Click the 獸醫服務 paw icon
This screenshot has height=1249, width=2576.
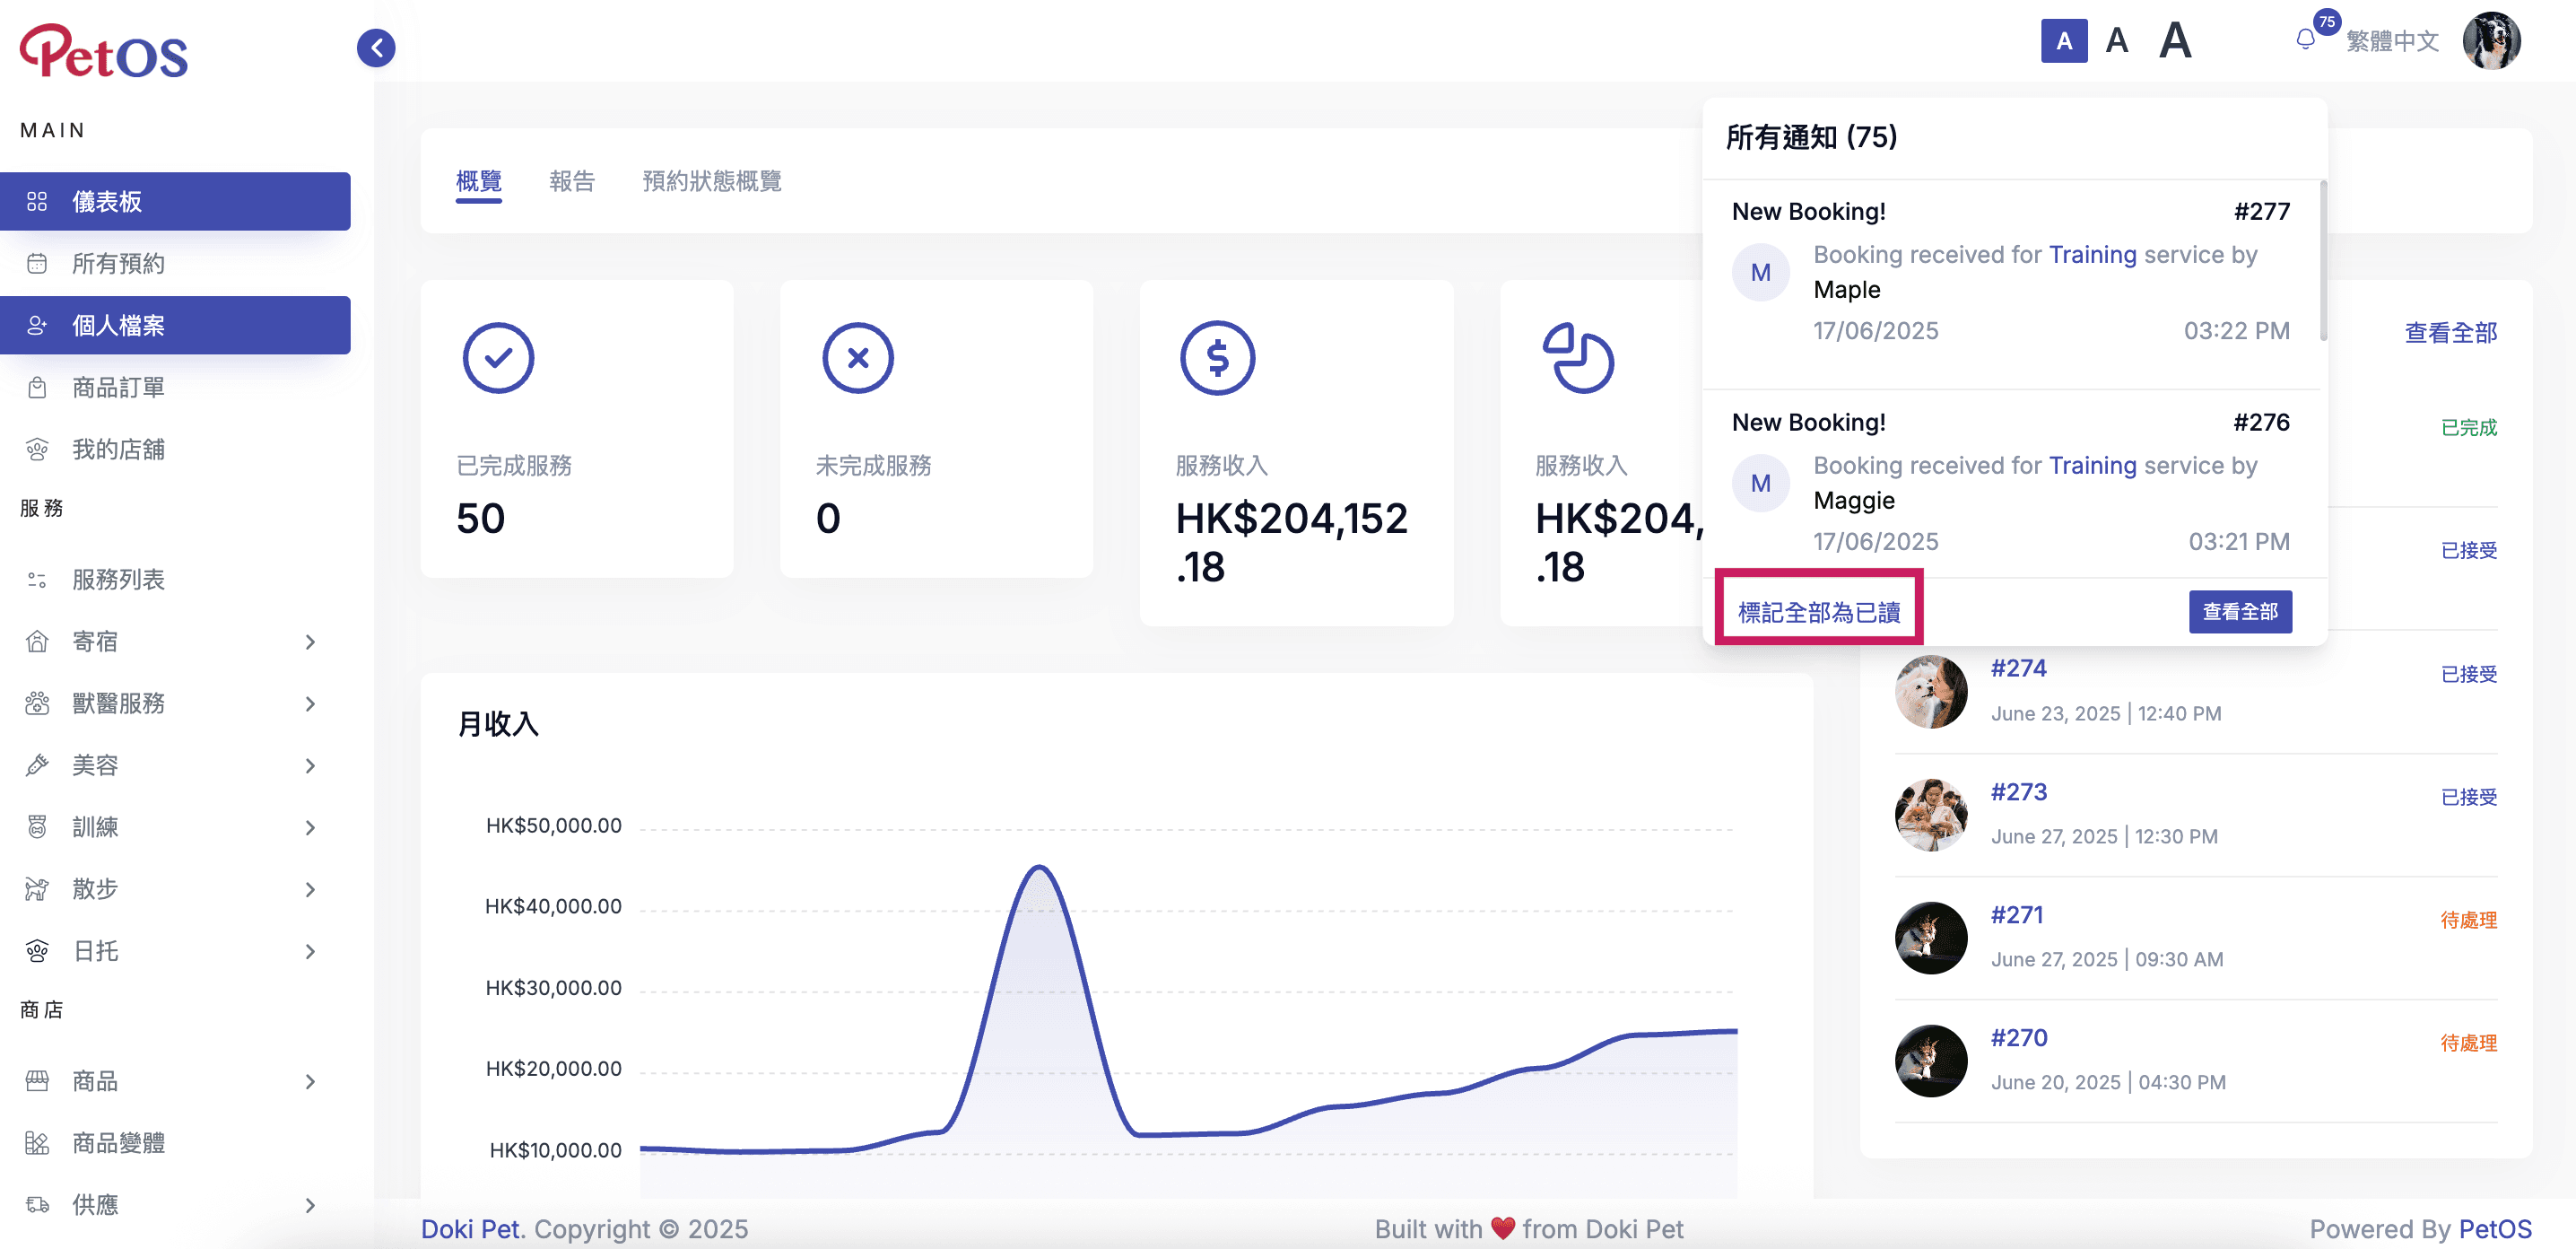coord(37,703)
